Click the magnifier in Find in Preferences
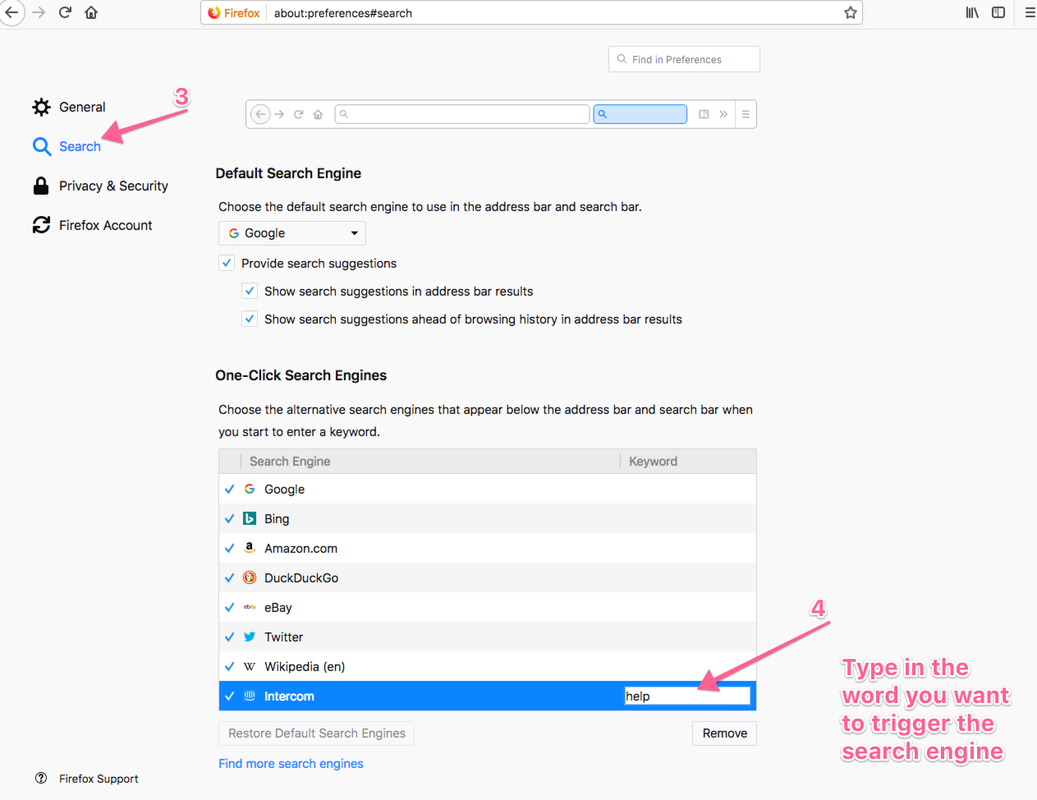Image resolution: width=1037 pixels, height=800 pixels. (x=622, y=59)
